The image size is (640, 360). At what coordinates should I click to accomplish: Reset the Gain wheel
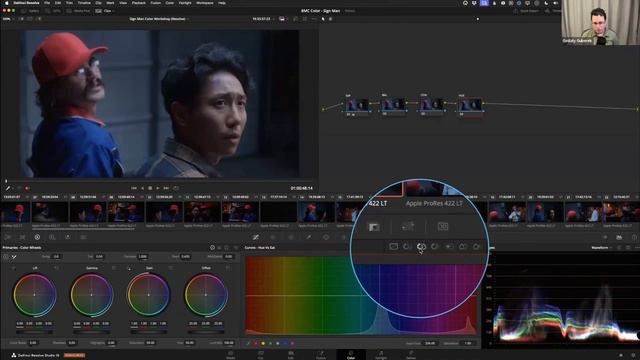(171, 268)
